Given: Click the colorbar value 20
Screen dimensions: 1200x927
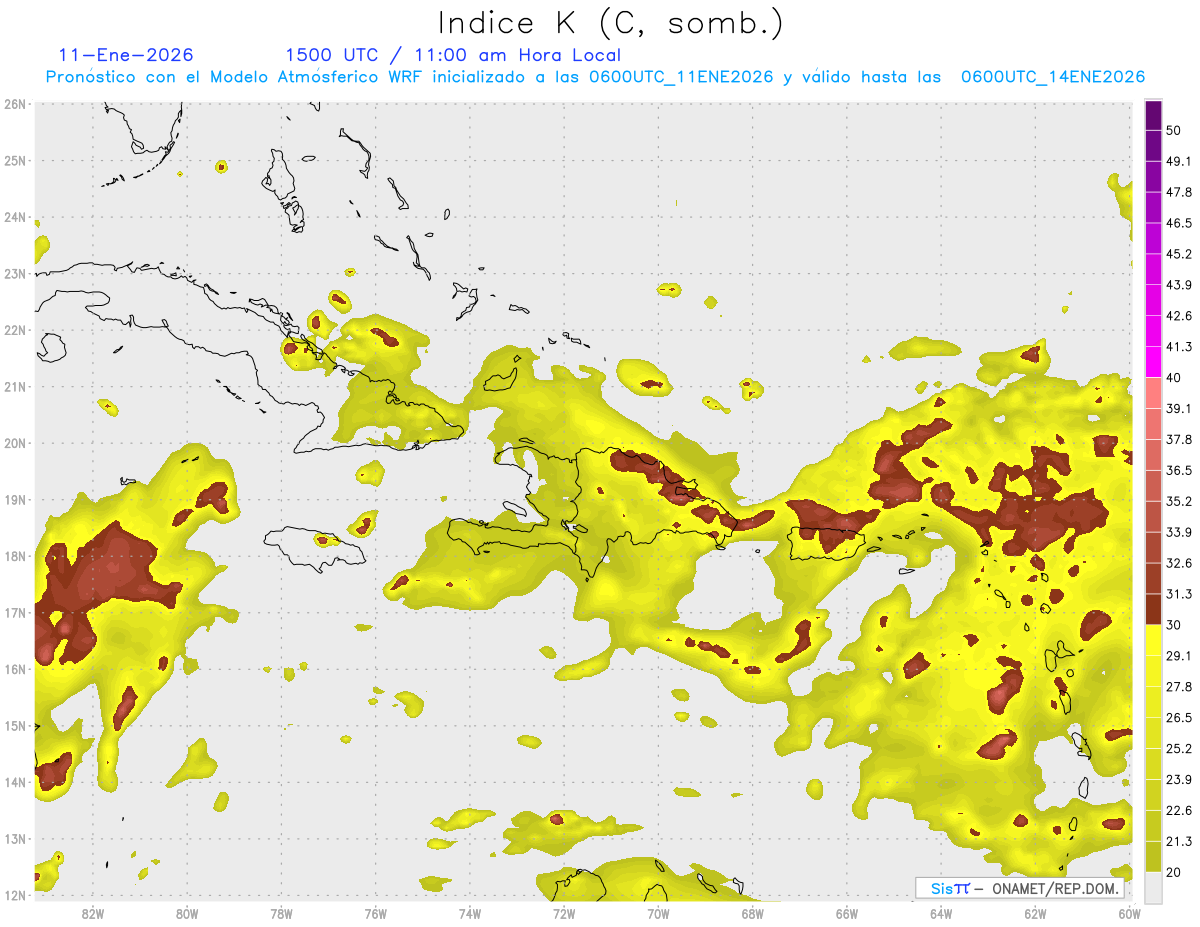Looking at the screenshot, I should click(1173, 872).
